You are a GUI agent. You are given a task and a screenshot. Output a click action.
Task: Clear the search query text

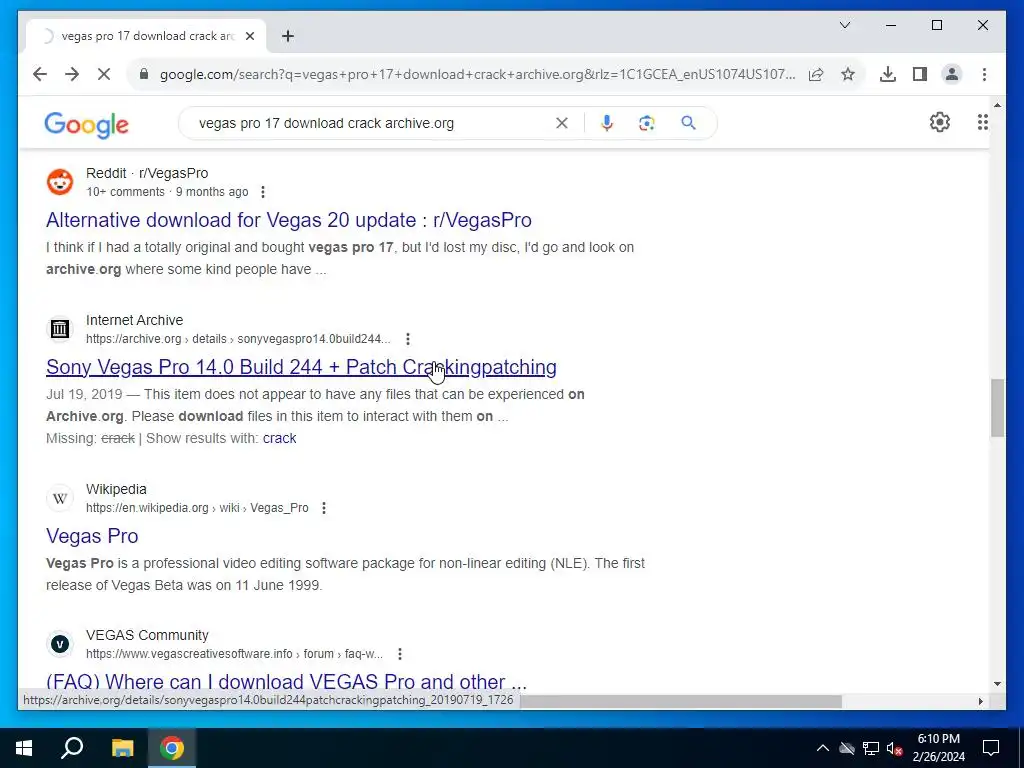coord(562,123)
